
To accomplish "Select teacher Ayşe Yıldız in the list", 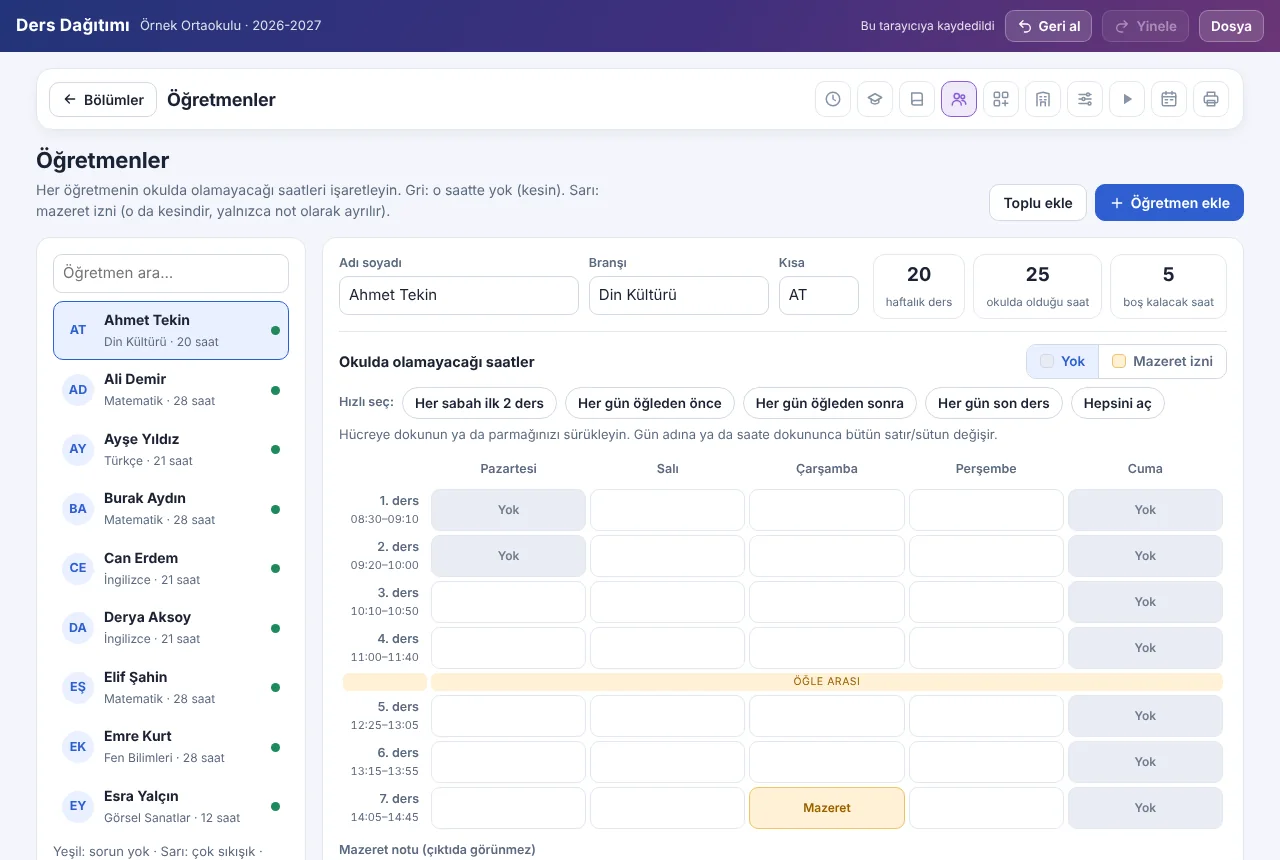I will tap(171, 449).
